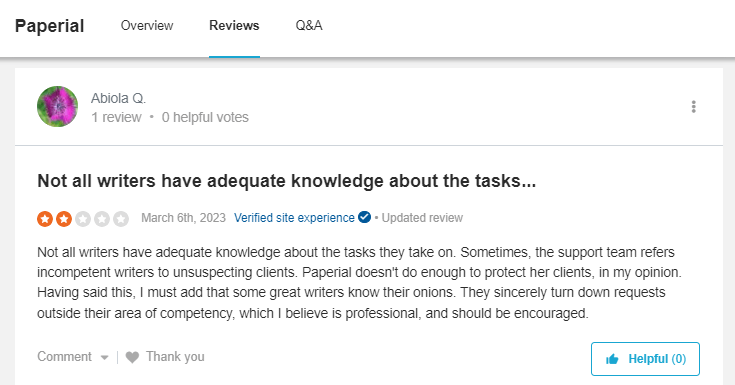Viewport: 735px width, 385px height.
Task: Open the review title about writers' knowledge
Action: pos(286,181)
